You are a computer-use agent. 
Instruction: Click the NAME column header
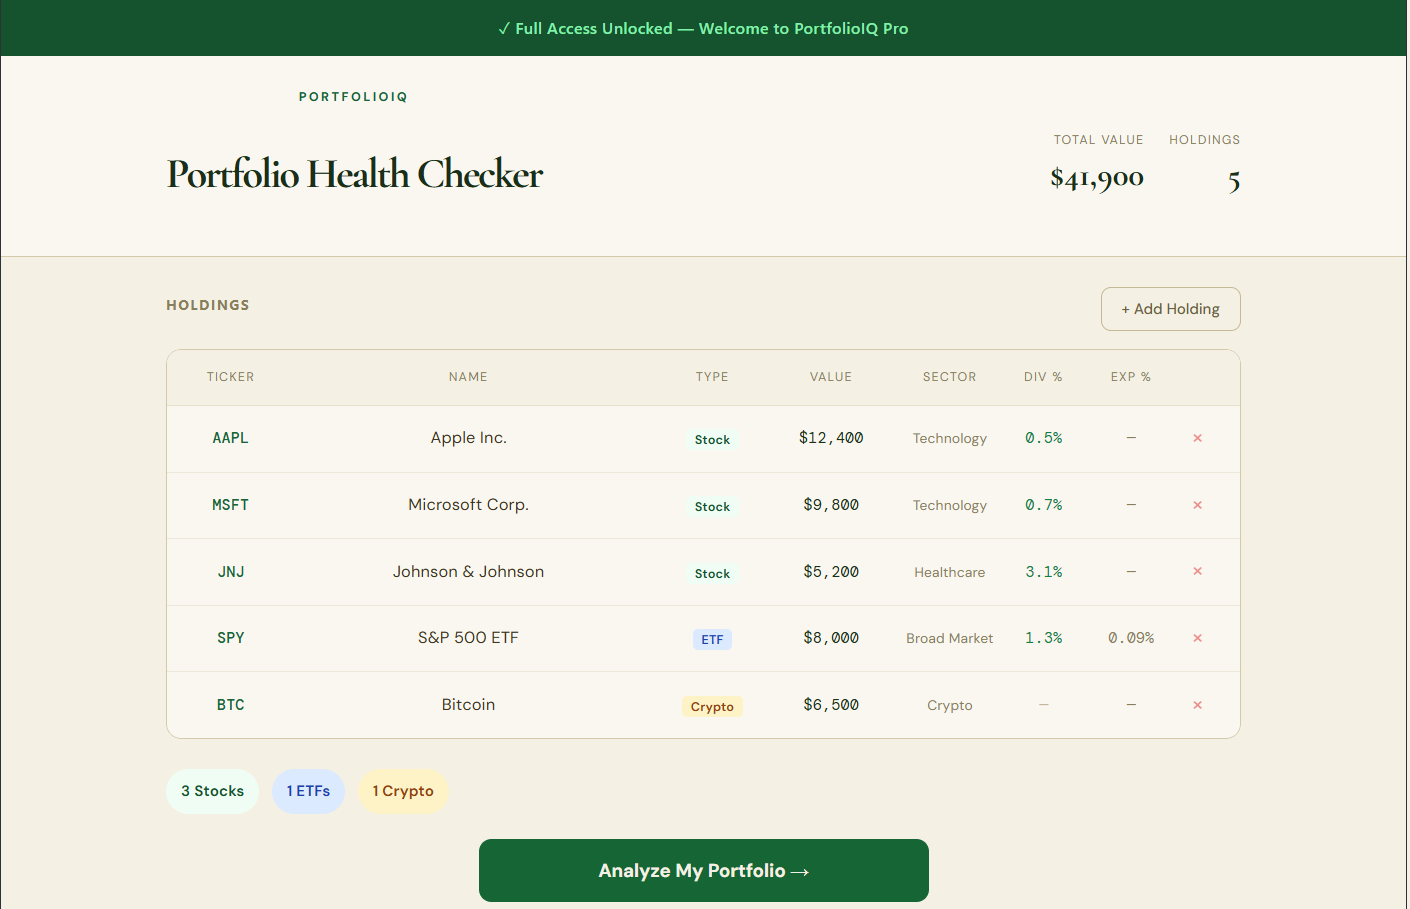tap(468, 377)
